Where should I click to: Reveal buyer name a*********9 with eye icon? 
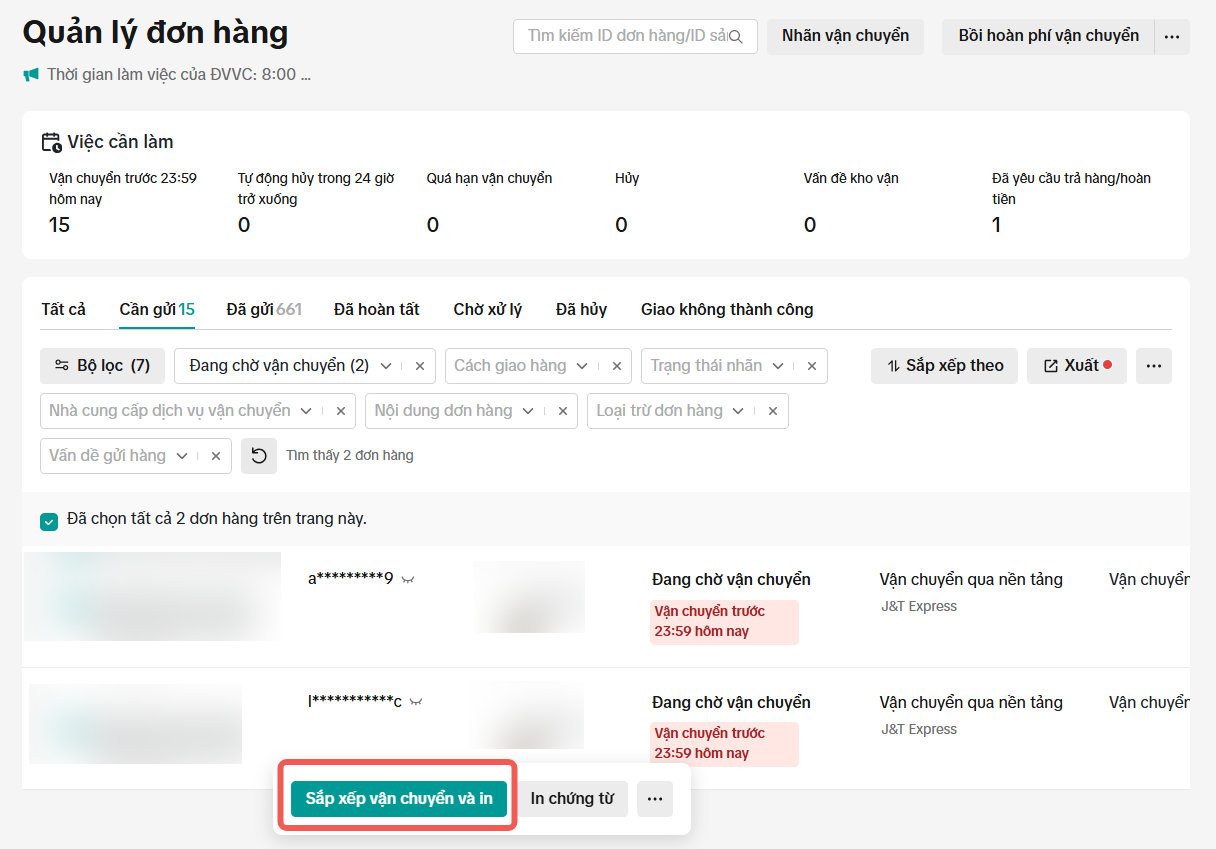pos(408,579)
